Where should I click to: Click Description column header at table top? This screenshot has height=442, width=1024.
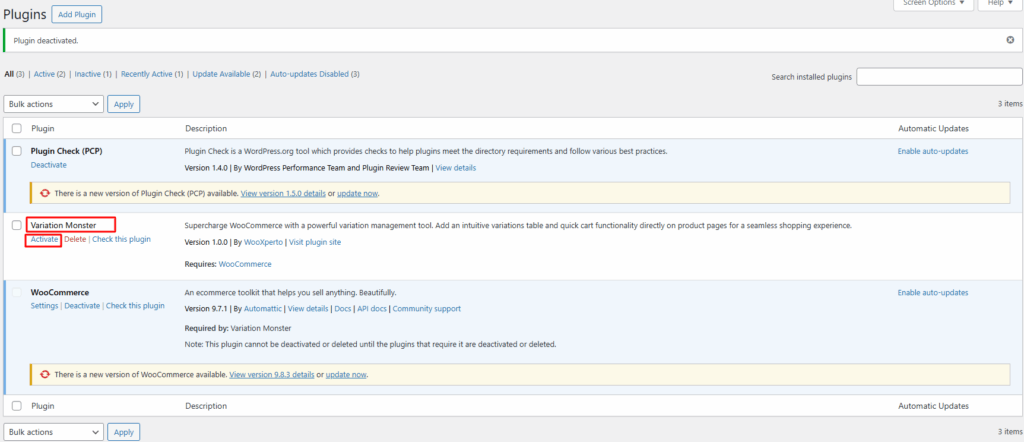(206, 129)
